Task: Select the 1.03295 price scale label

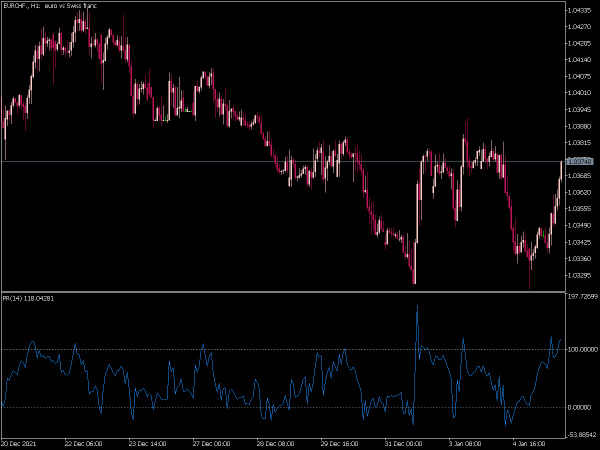Action: (x=580, y=275)
